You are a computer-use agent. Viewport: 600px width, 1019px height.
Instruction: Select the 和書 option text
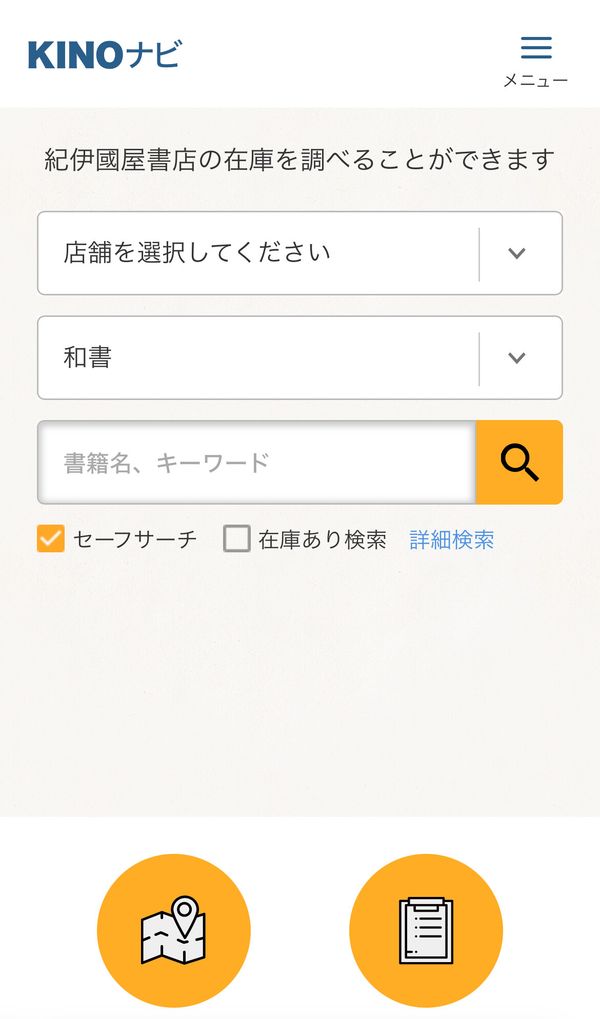point(88,357)
